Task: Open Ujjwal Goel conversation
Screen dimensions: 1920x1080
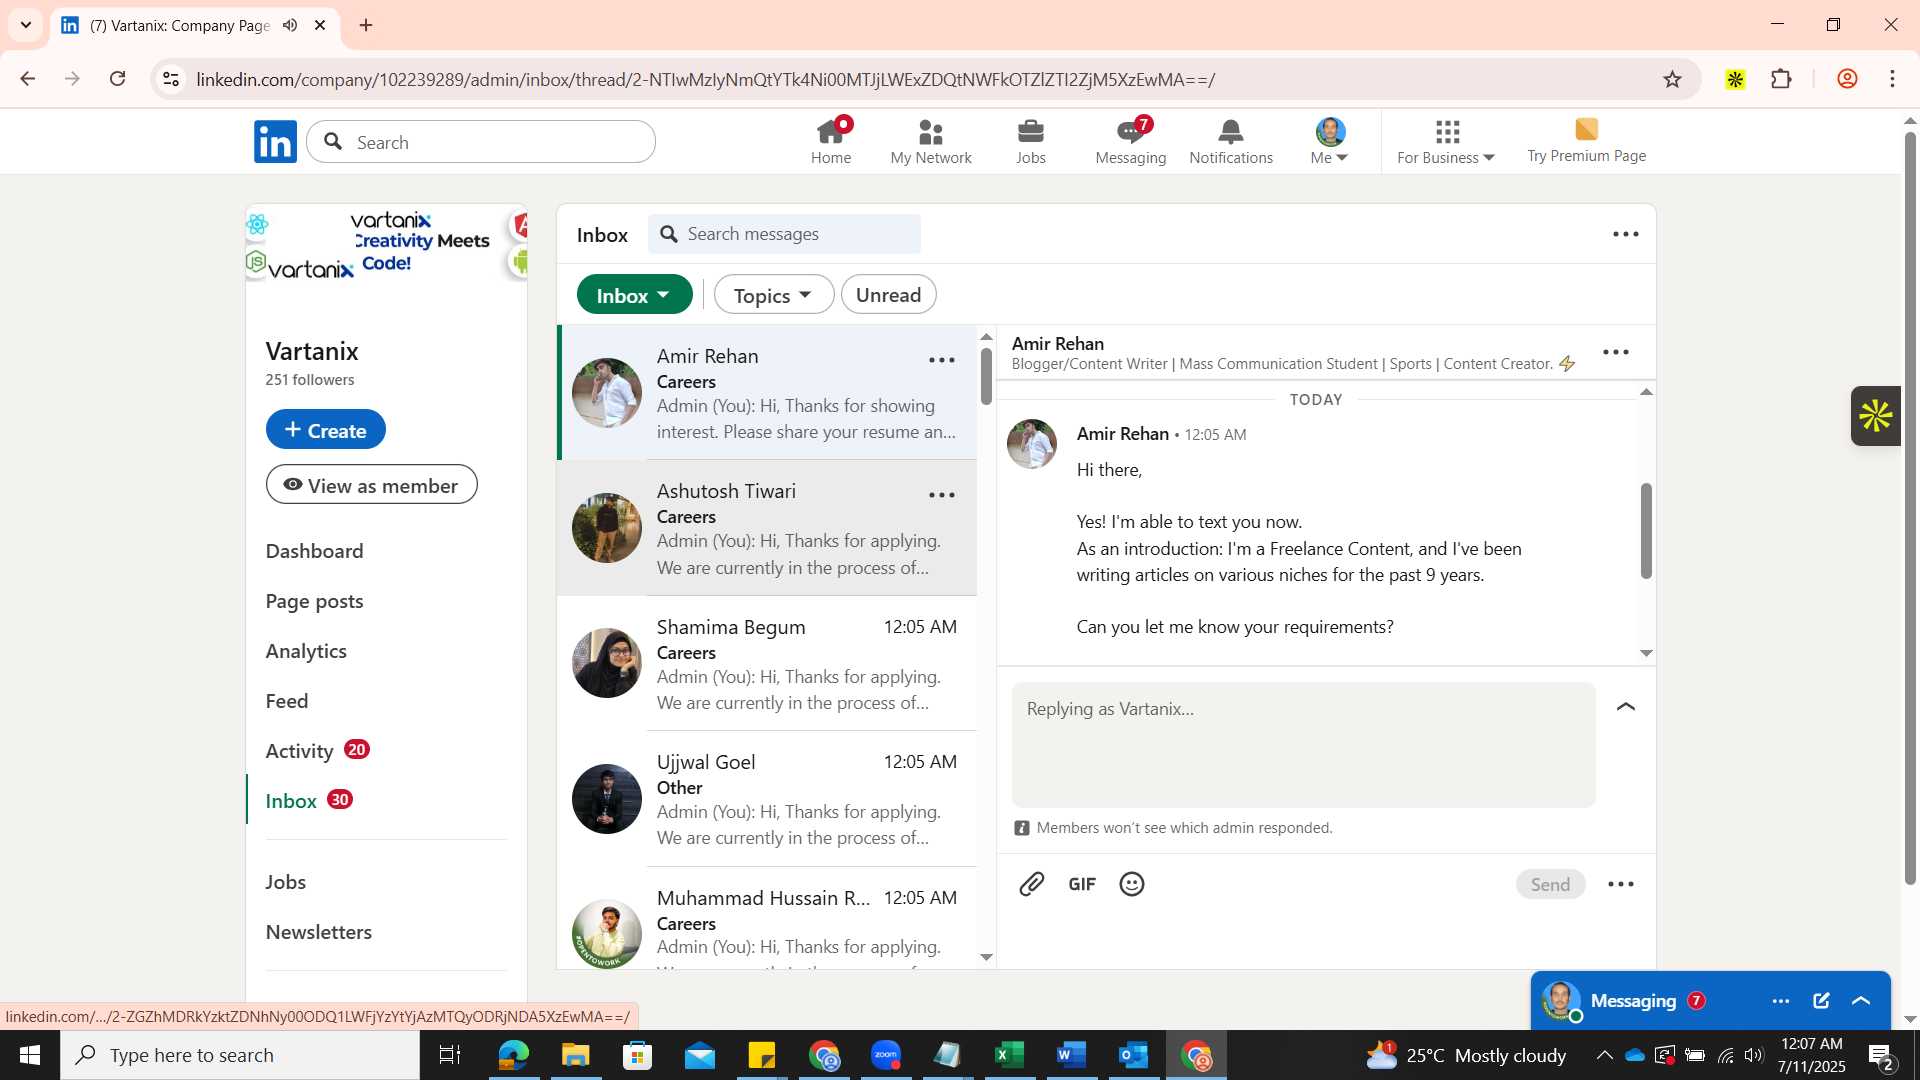Action: tap(767, 799)
